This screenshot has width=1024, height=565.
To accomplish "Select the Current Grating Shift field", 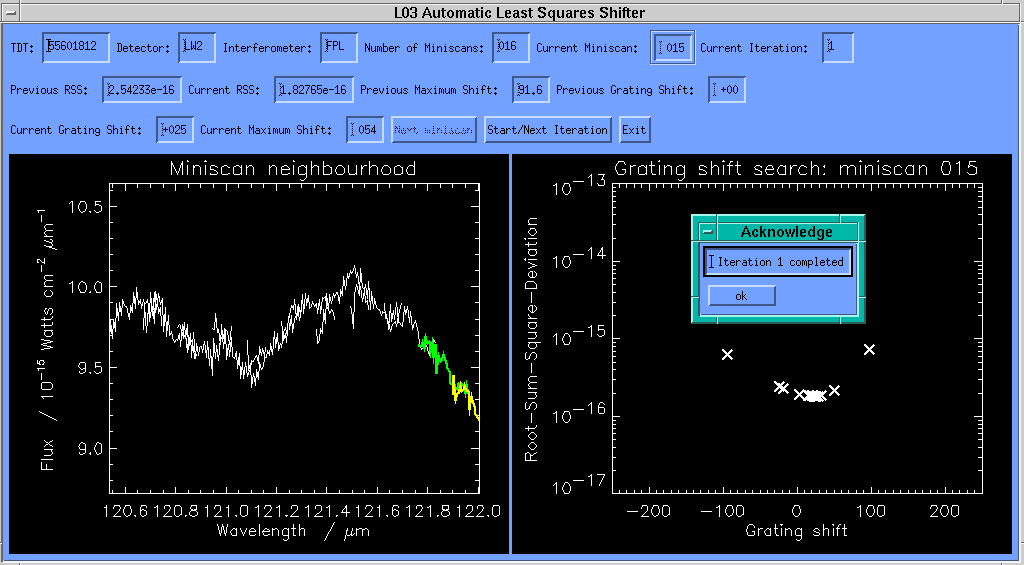I will [x=175, y=130].
